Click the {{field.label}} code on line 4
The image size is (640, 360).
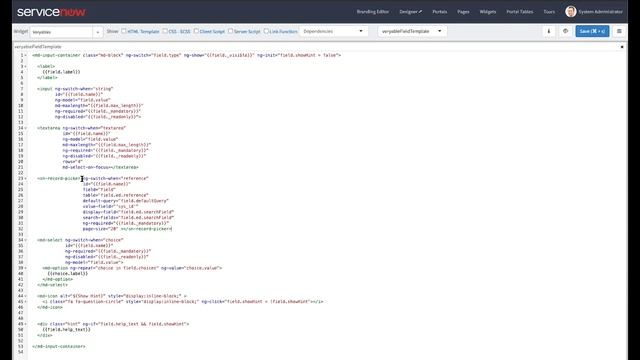click(x=61, y=72)
